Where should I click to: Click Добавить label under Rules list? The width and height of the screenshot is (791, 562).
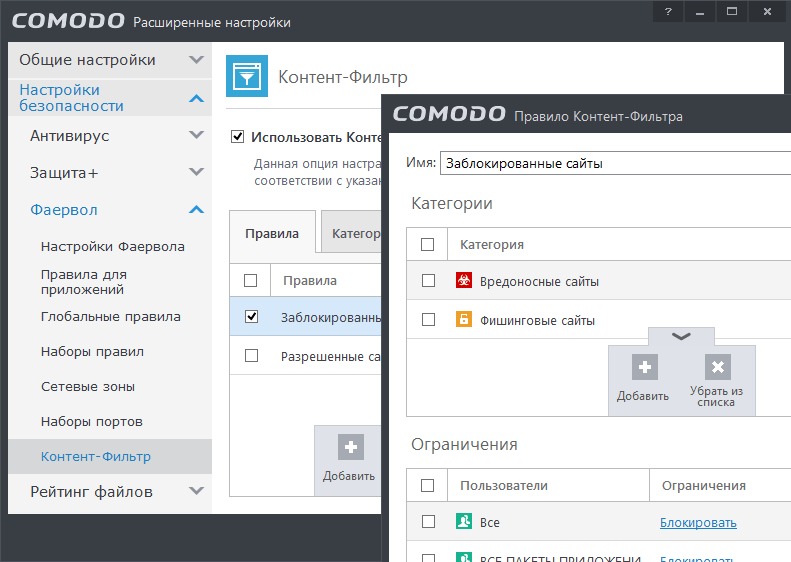pos(349,476)
